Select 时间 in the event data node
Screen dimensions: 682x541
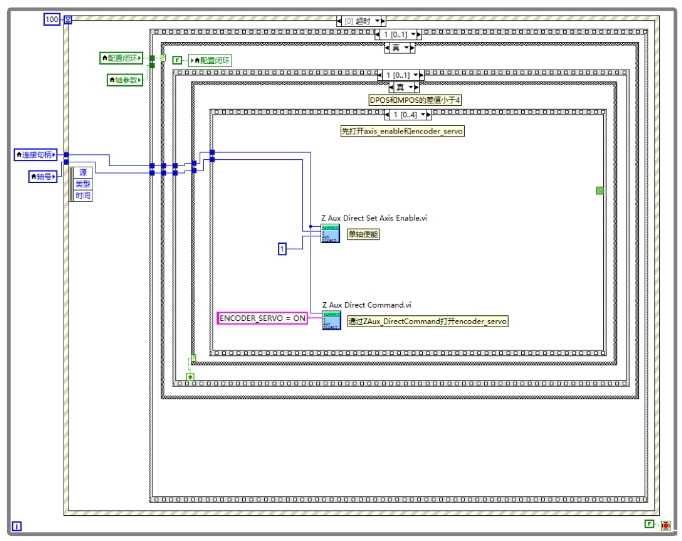[83, 196]
